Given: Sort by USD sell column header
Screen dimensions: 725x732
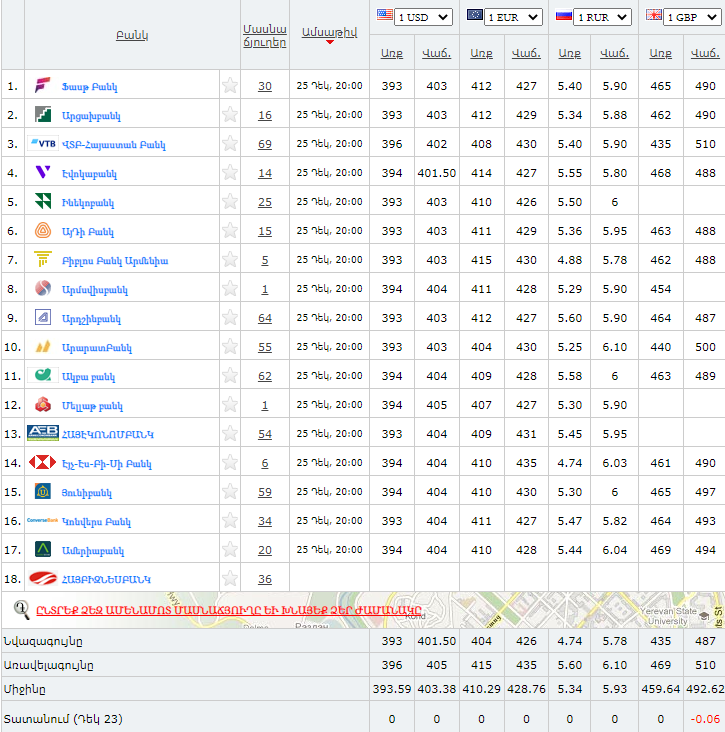Looking at the screenshot, I should tap(436, 53).
